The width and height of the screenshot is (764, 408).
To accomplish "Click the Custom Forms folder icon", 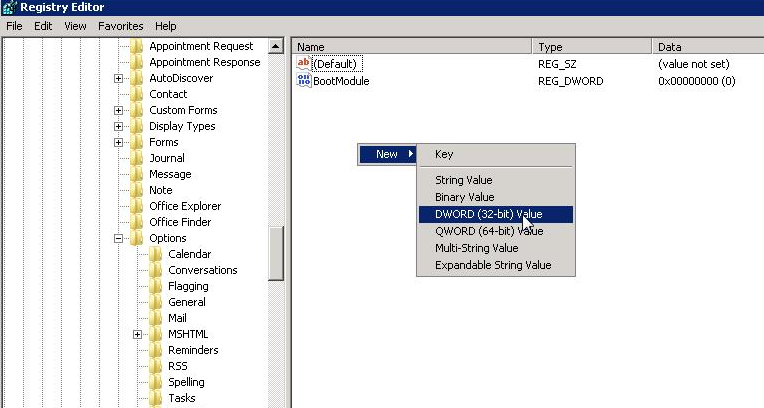I will point(137,110).
